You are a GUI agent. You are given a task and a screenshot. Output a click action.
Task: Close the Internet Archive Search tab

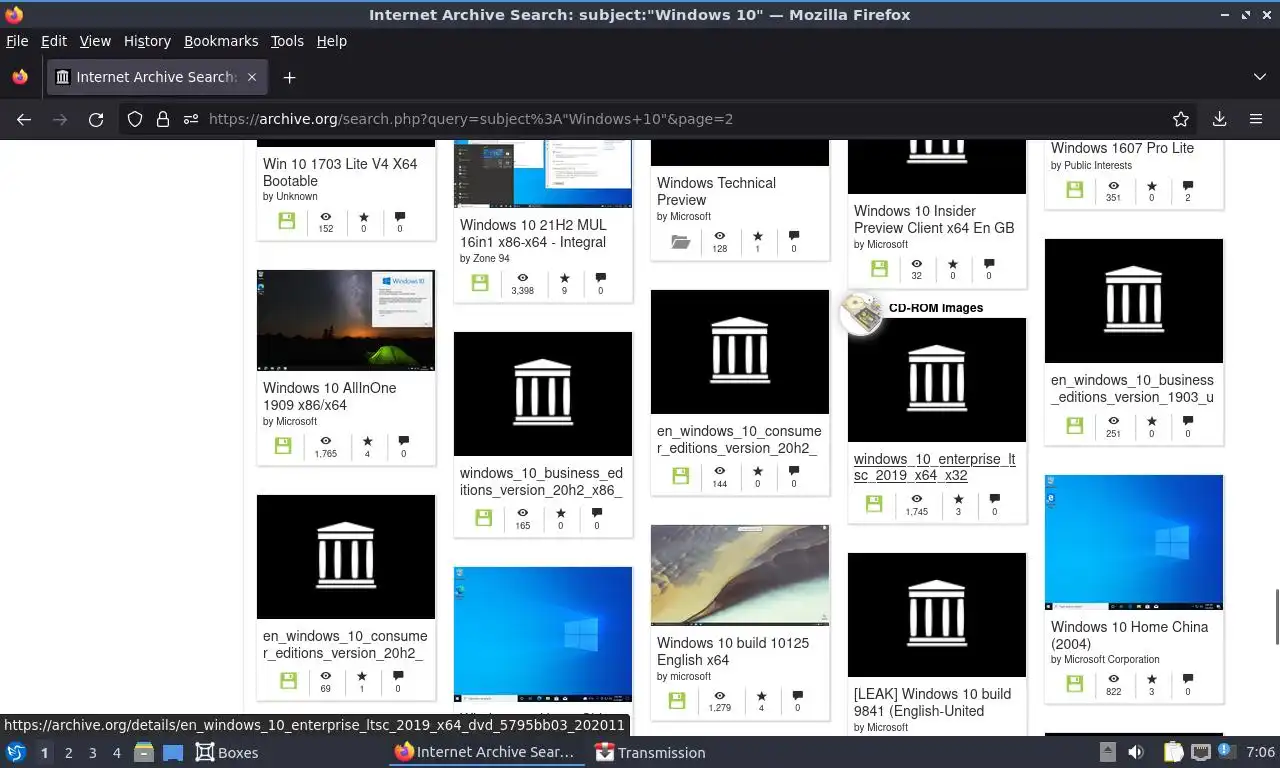point(252,77)
